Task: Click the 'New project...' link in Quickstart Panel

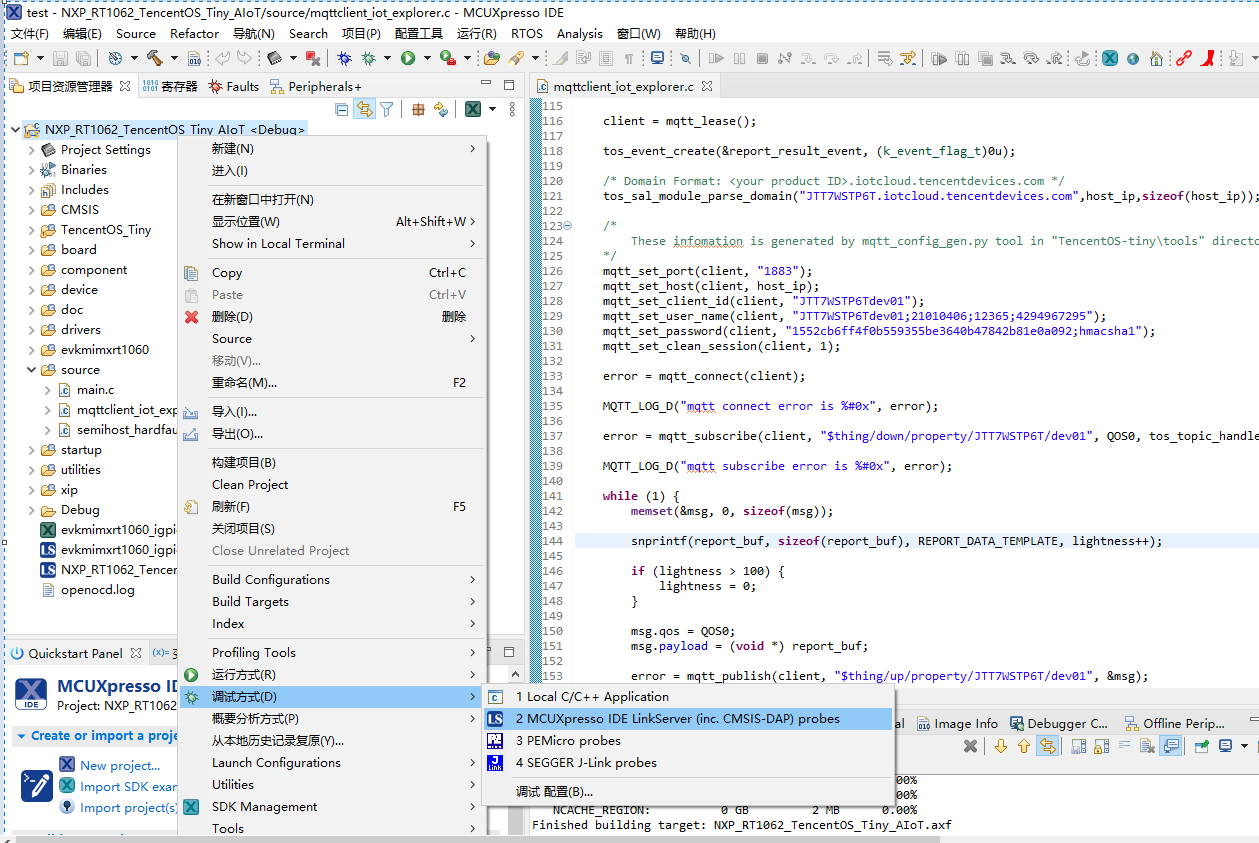Action: [120, 766]
